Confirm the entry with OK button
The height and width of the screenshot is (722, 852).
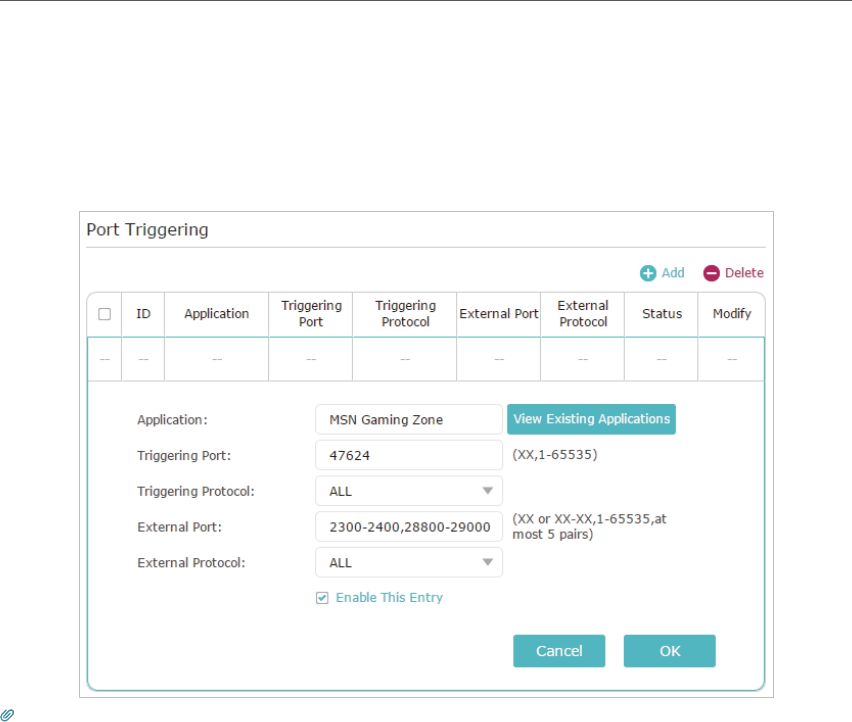click(x=669, y=651)
